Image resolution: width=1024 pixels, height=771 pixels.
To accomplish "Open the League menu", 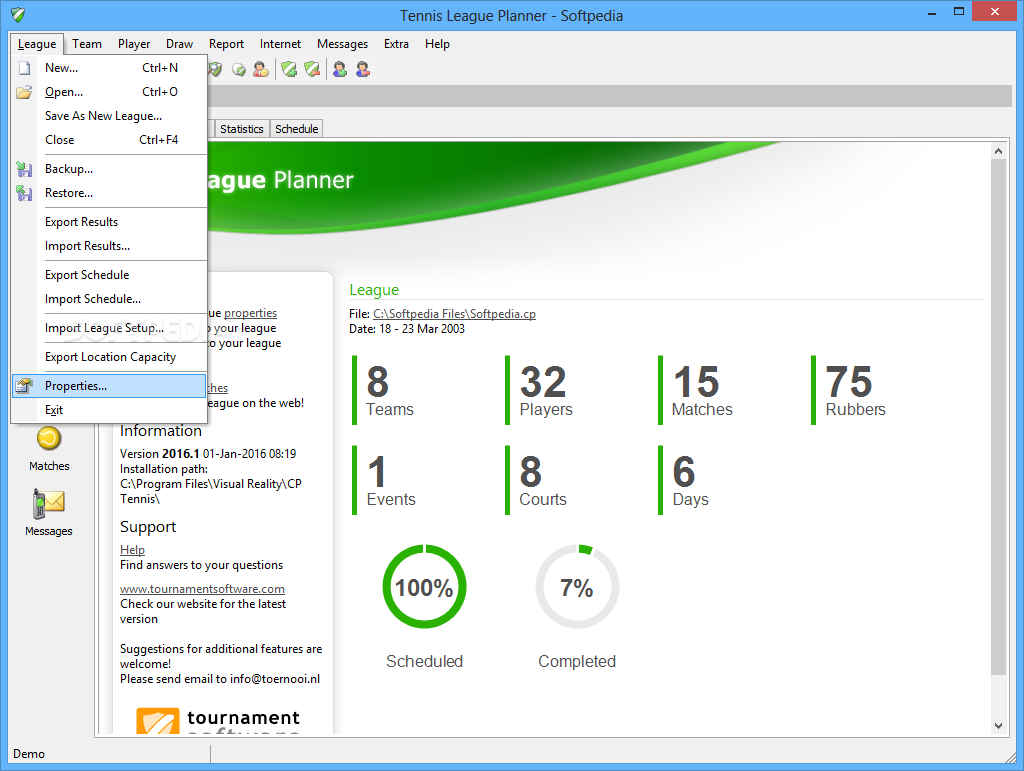I will coord(37,44).
